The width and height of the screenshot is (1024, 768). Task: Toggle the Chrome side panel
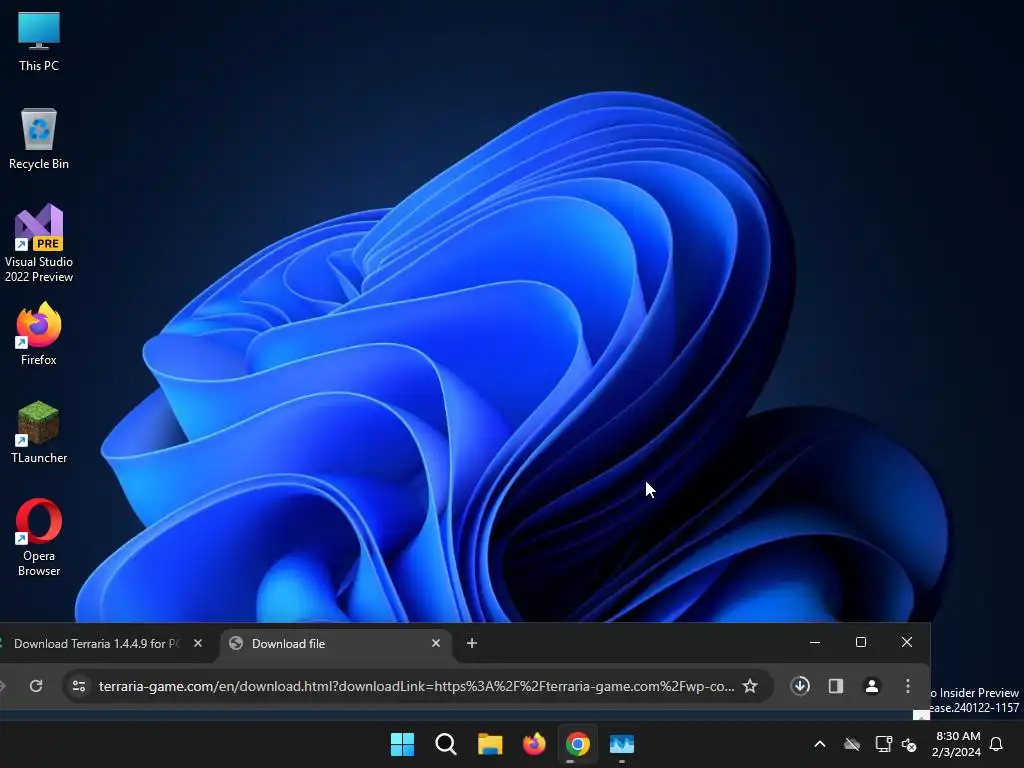(836, 686)
